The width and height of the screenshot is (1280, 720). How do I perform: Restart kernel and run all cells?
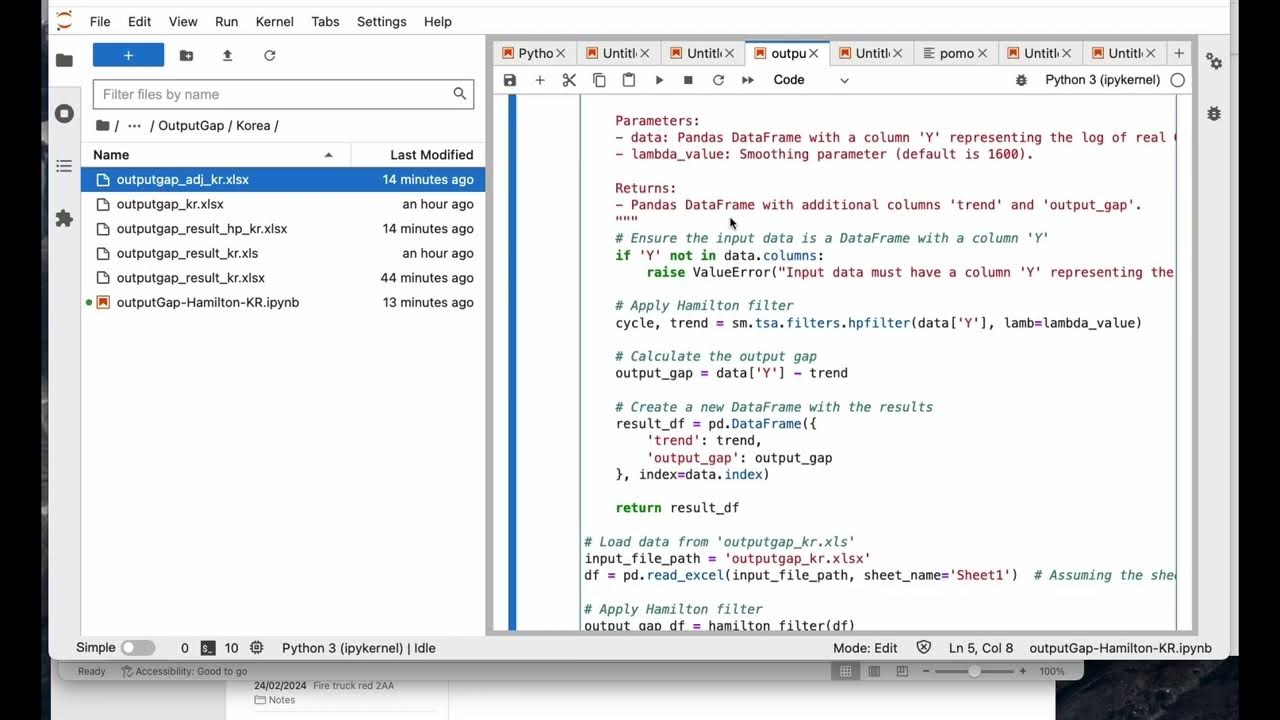coord(747,80)
